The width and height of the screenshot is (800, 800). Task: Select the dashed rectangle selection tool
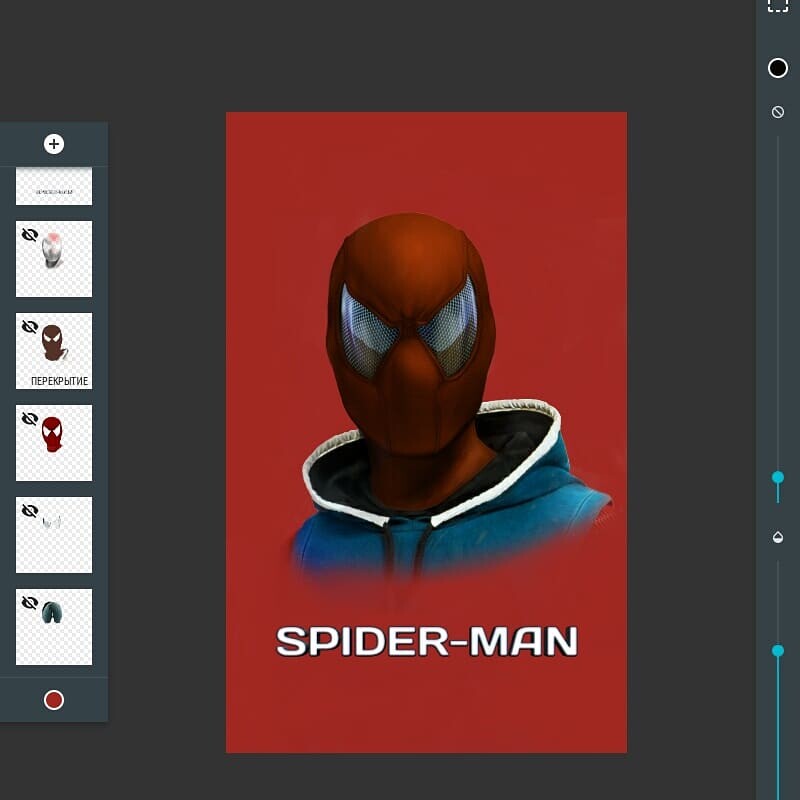778,4
